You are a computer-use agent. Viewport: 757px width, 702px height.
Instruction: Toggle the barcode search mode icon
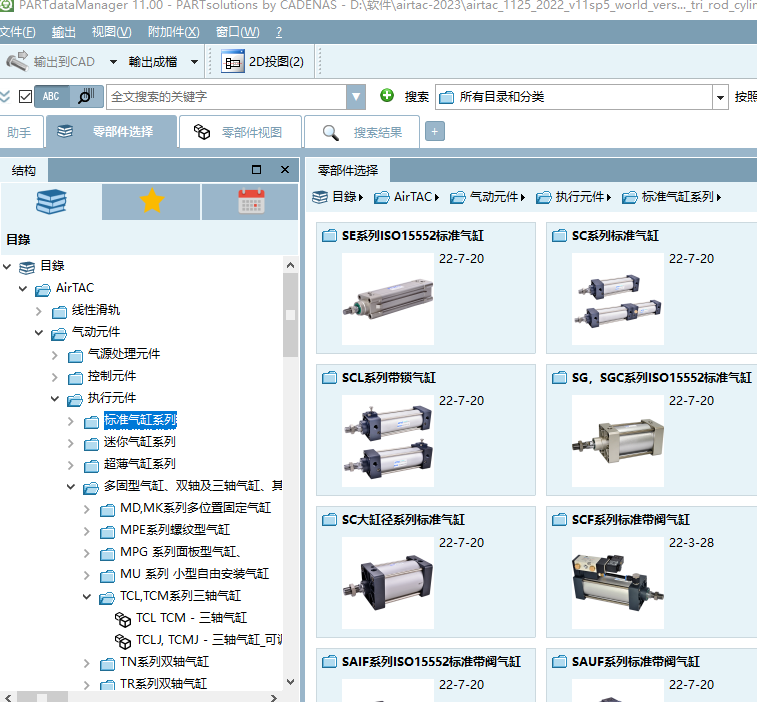[x=86, y=96]
